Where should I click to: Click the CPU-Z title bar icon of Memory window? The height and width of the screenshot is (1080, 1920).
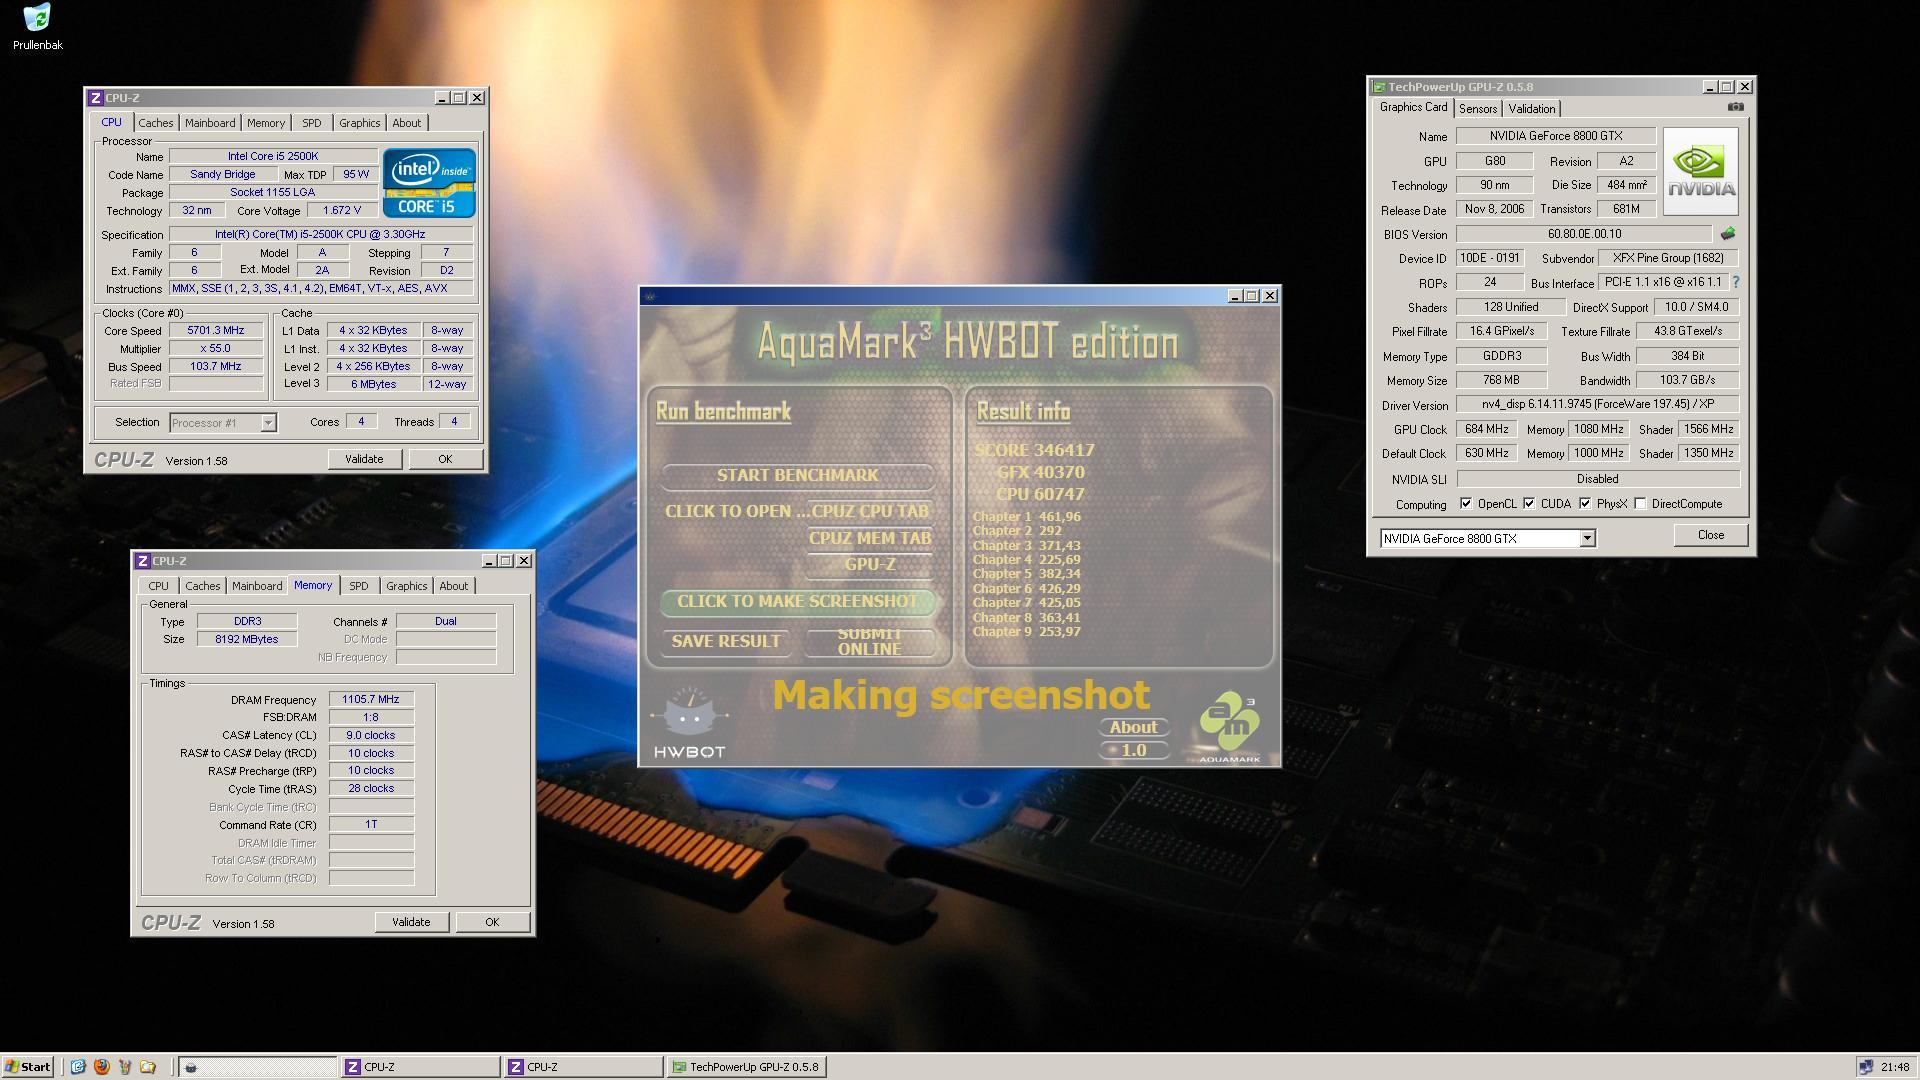tap(142, 561)
